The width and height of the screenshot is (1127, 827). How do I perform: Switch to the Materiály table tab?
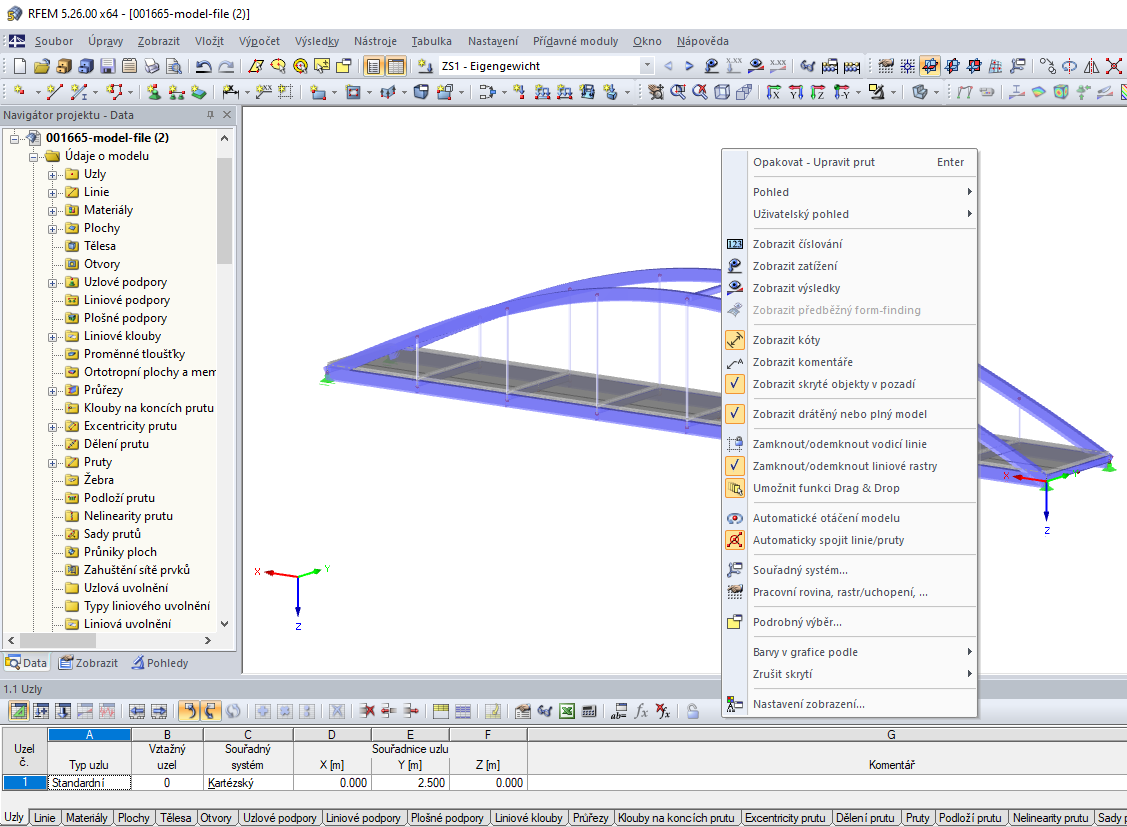(86, 818)
